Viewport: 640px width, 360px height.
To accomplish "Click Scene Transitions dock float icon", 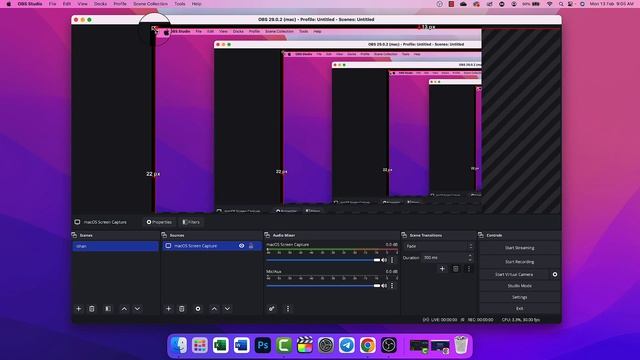I will click(404, 235).
